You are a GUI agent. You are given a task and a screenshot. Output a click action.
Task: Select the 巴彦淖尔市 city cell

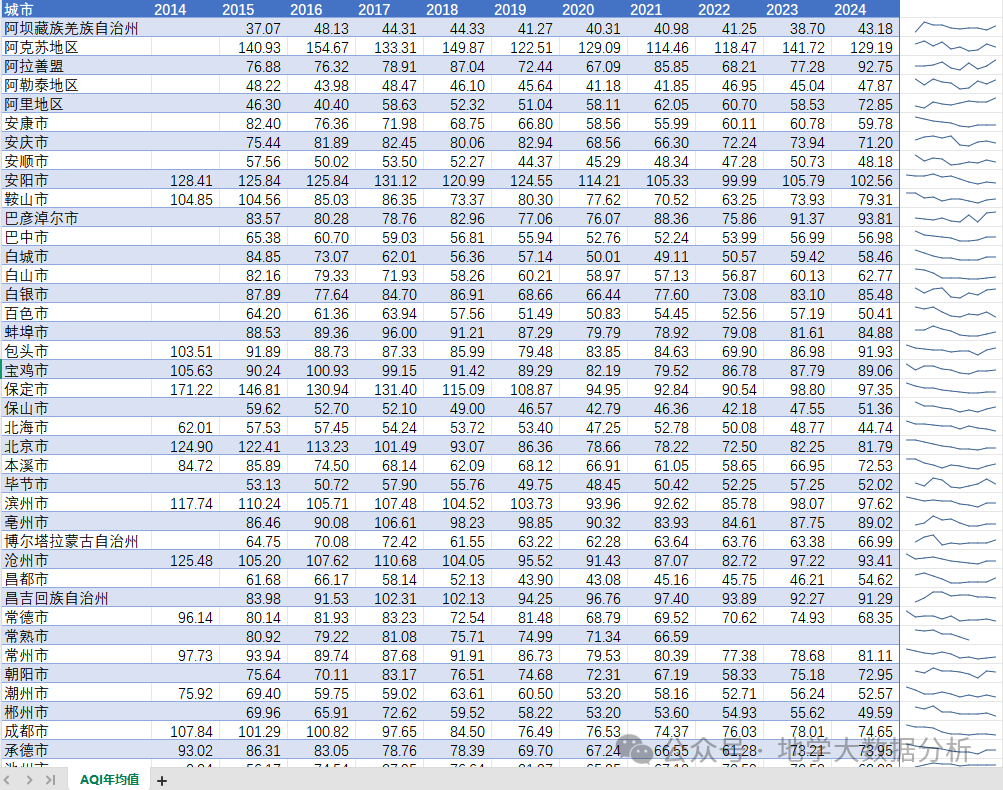[76, 218]
